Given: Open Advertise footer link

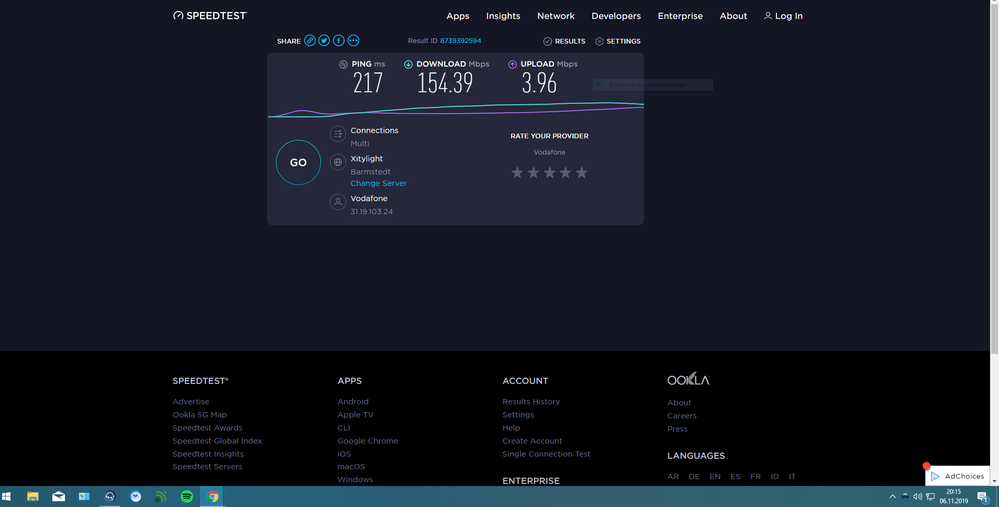Looking at the screenshot, I should pos(190,401).
